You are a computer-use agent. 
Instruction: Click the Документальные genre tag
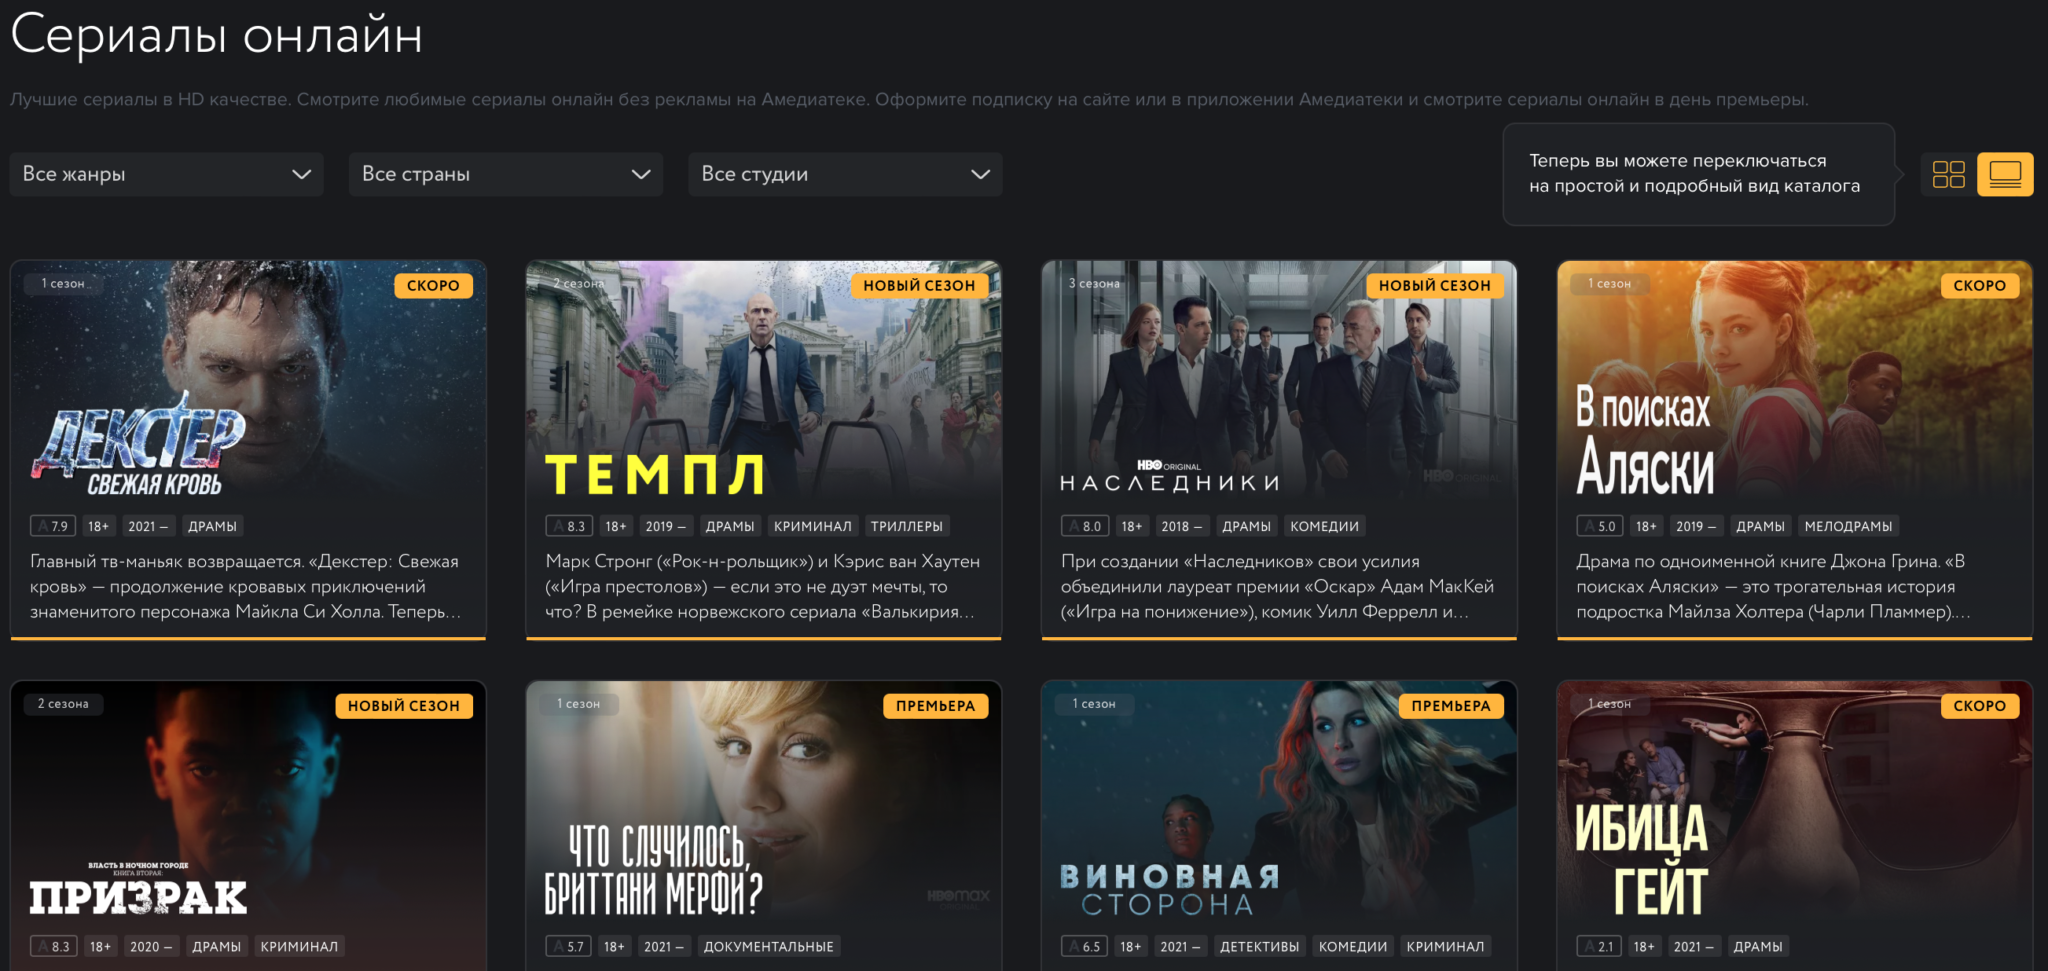tap(768, 946)
